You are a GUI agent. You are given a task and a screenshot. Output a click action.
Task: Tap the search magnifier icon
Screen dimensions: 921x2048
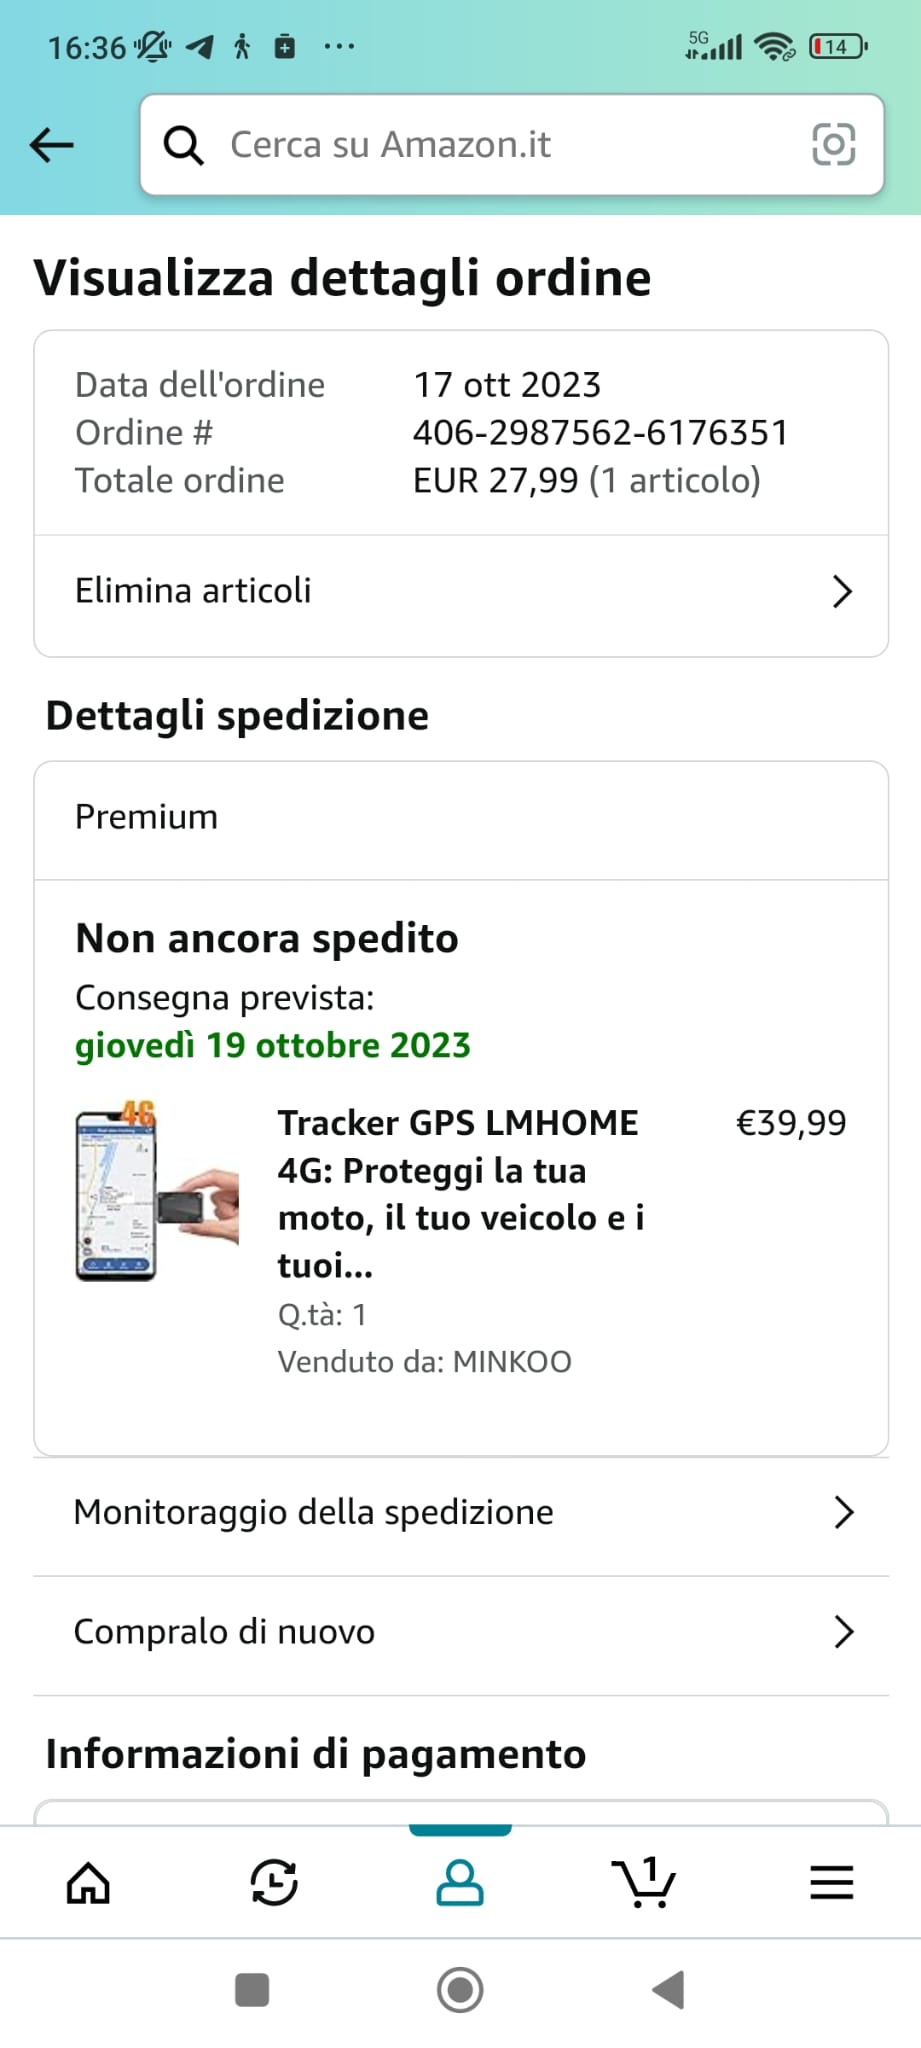[184, 145]
